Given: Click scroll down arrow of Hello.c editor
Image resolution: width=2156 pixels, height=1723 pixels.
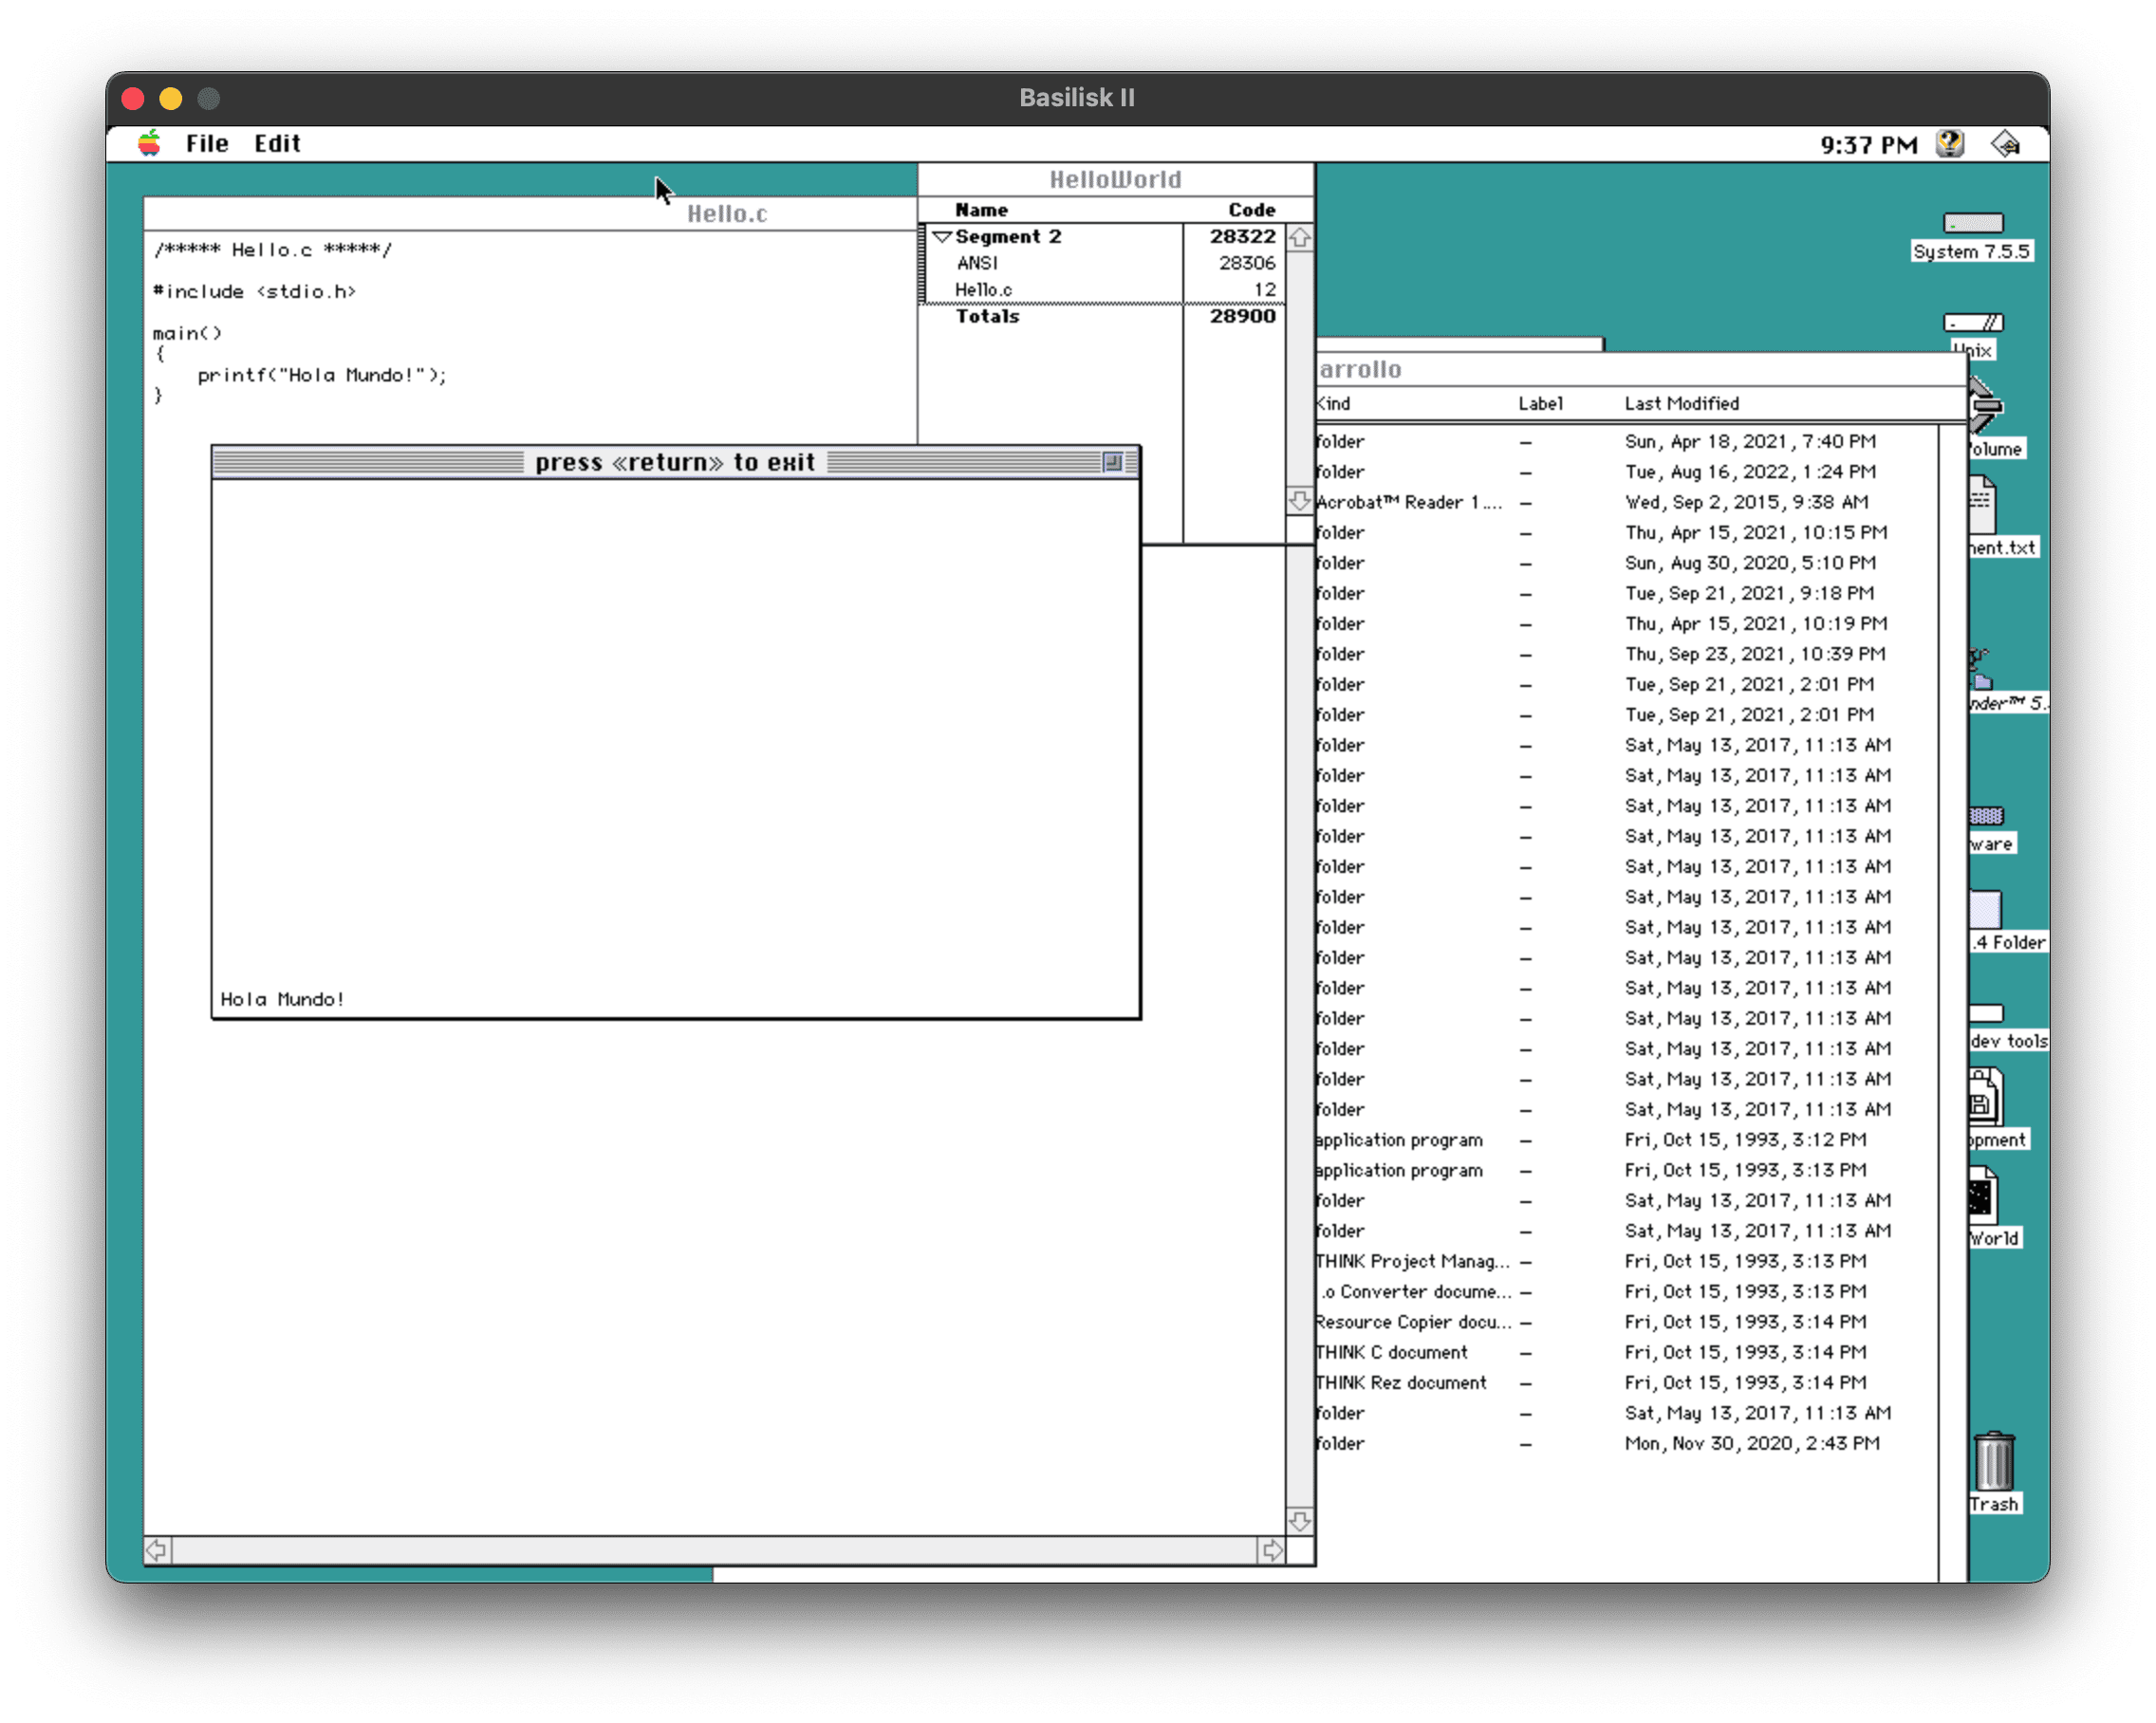Looking at the screenshot, I should [1299, 1521].
